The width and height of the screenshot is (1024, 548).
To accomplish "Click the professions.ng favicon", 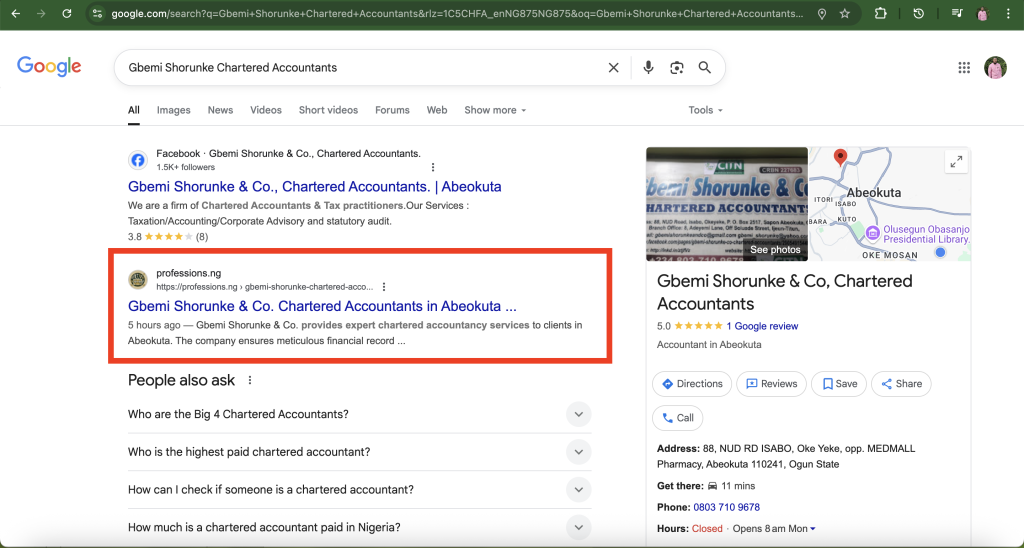I will point(137,280).
